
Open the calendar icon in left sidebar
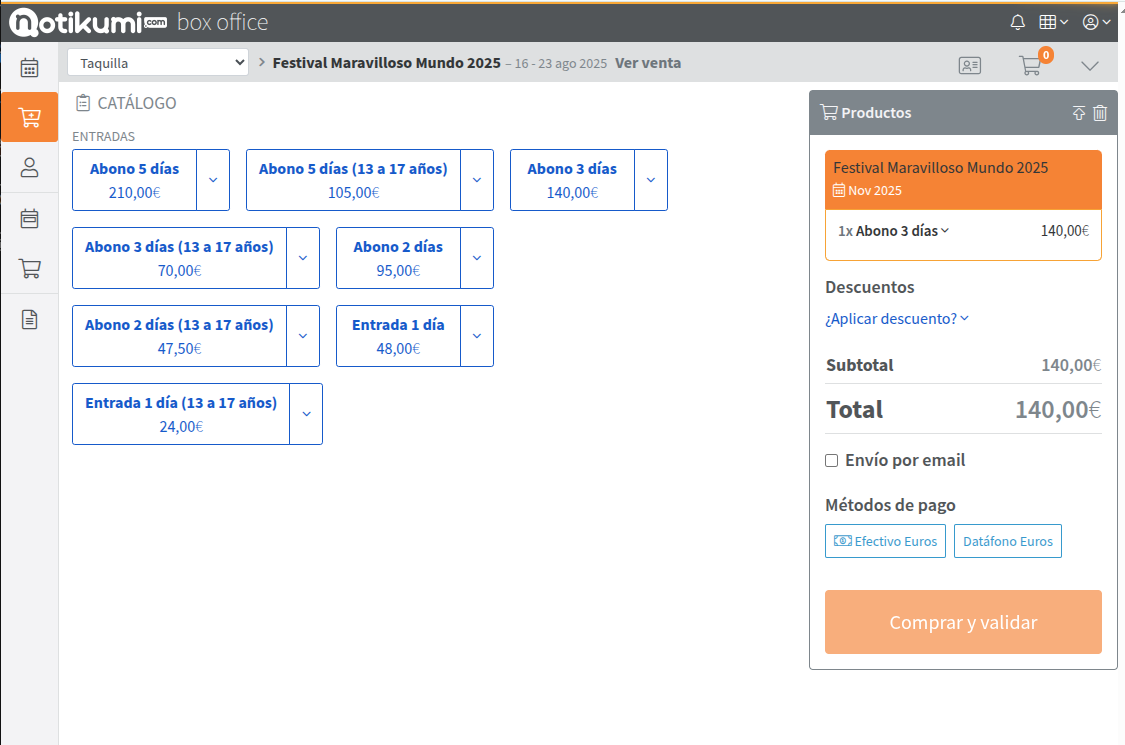click(29, 68)
